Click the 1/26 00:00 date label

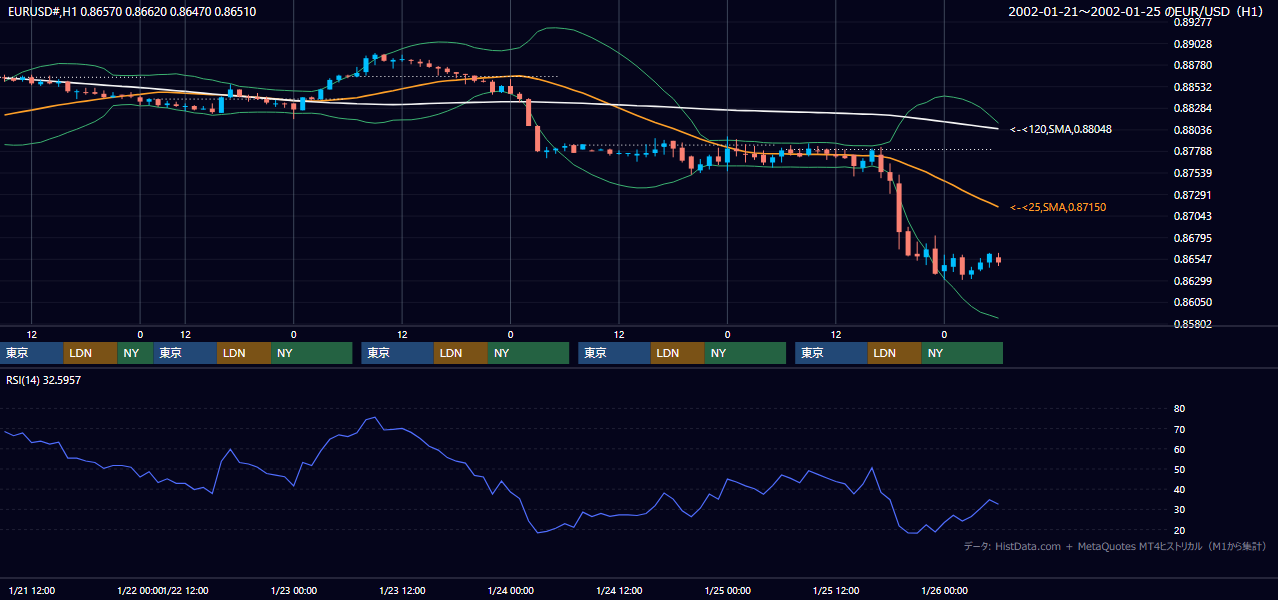[944, 591]
